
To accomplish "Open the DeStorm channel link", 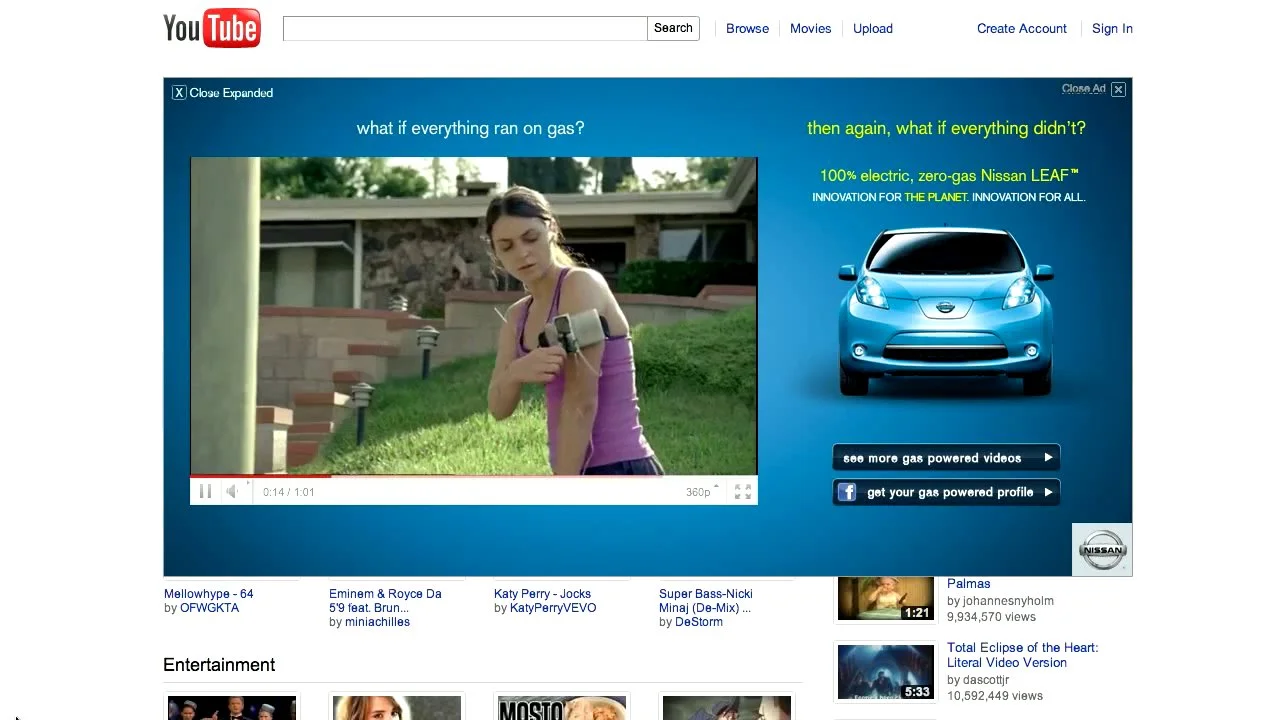I will [x=699, y=622].
